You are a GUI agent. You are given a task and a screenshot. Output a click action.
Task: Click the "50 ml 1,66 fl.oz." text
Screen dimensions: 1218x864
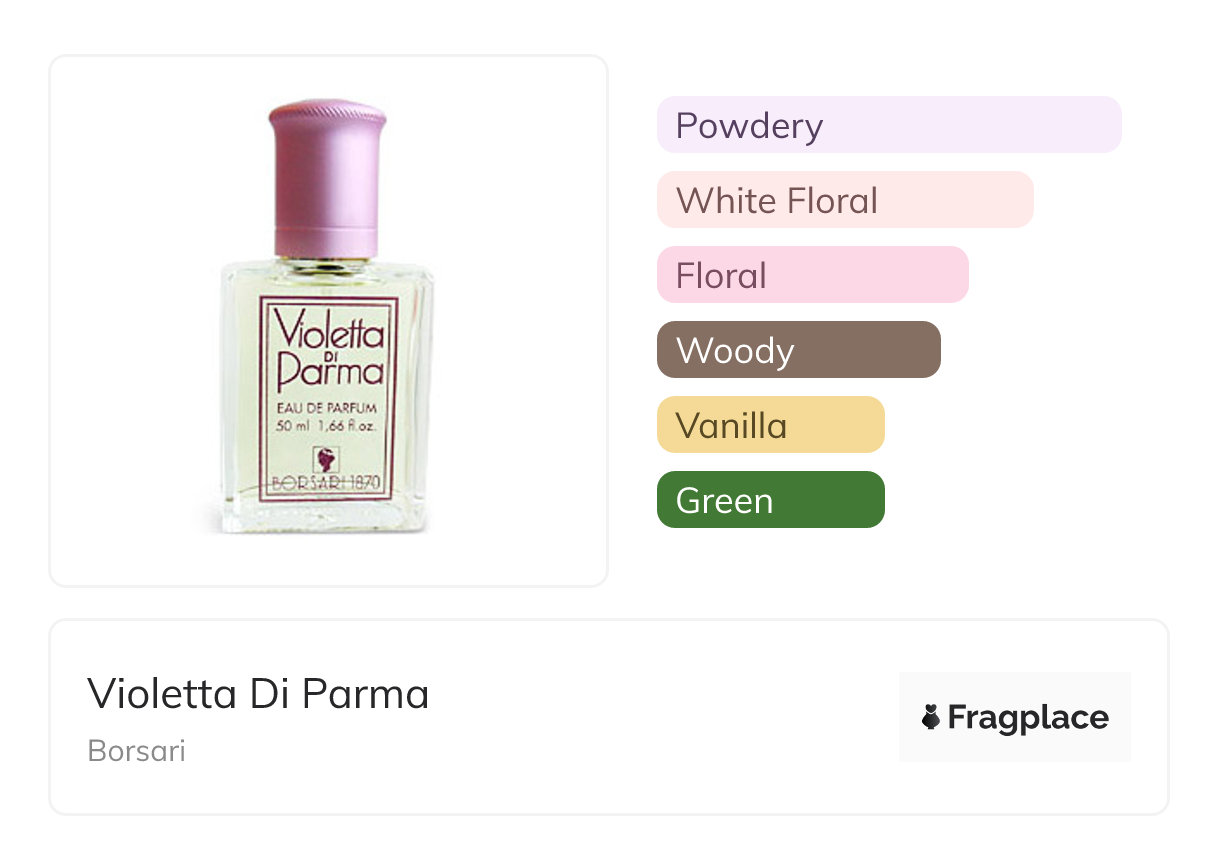(x=328, y=426)
